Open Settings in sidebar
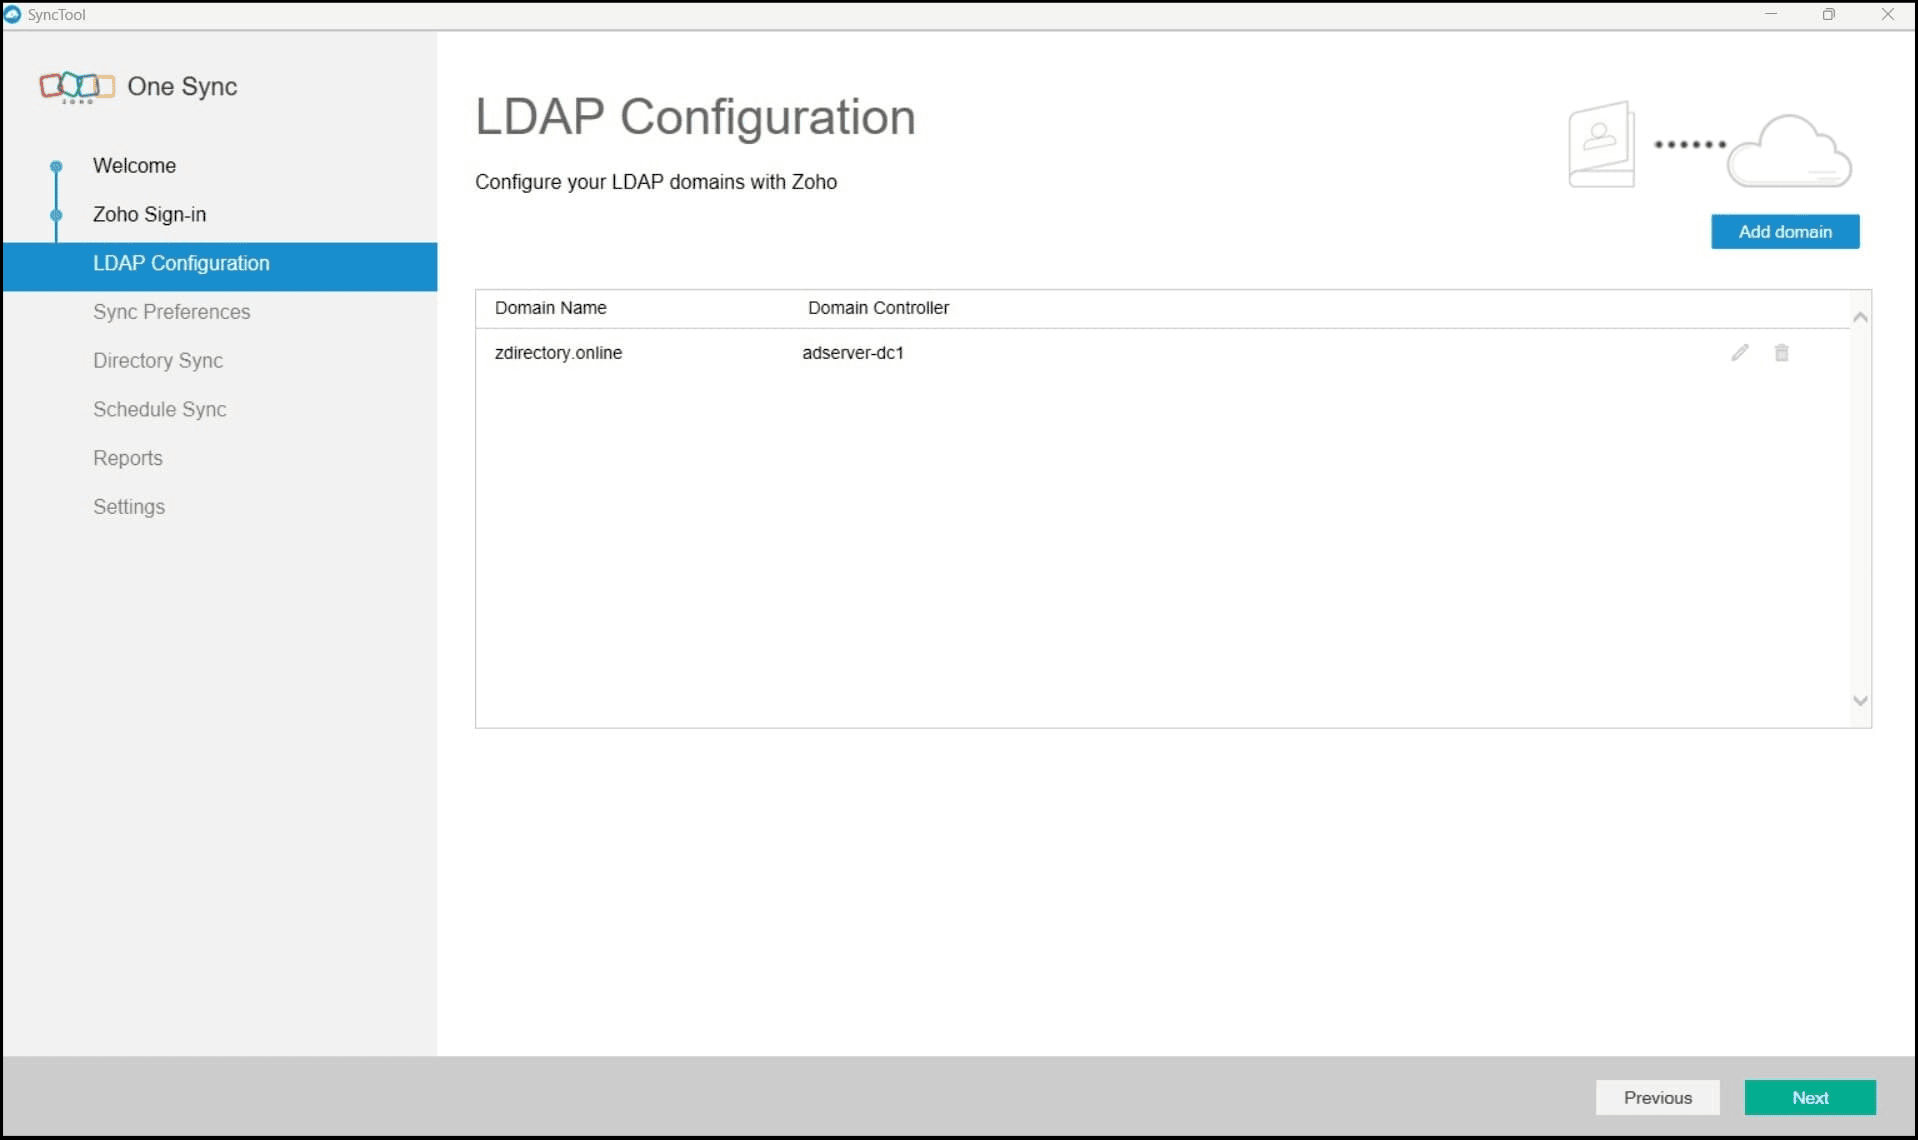This screenshot has width=1918, height=1140. coord(129,507)
